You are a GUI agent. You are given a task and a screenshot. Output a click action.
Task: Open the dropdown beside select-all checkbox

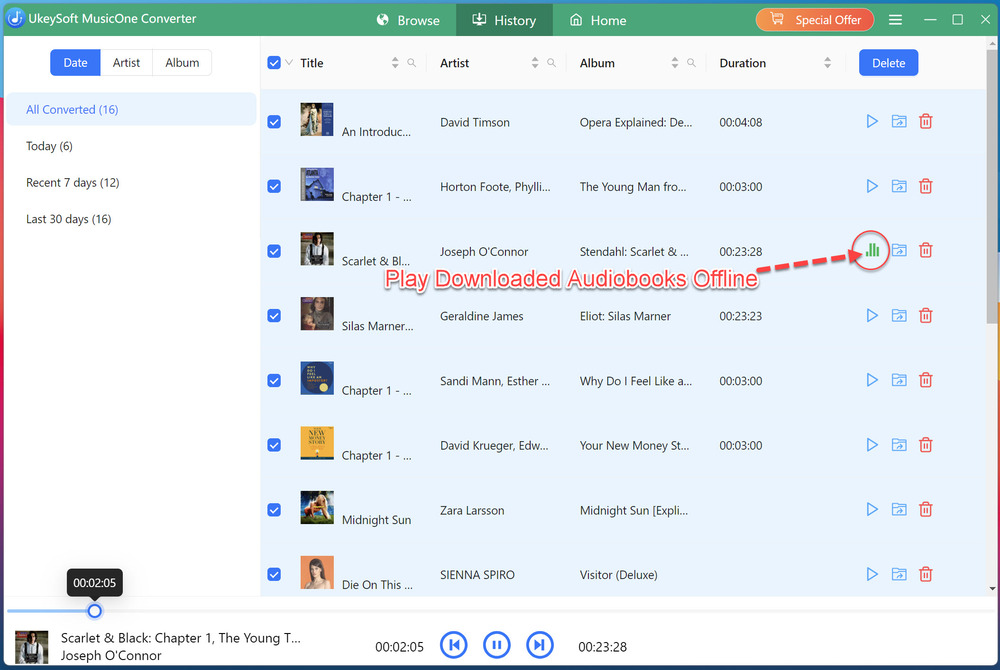289,62
